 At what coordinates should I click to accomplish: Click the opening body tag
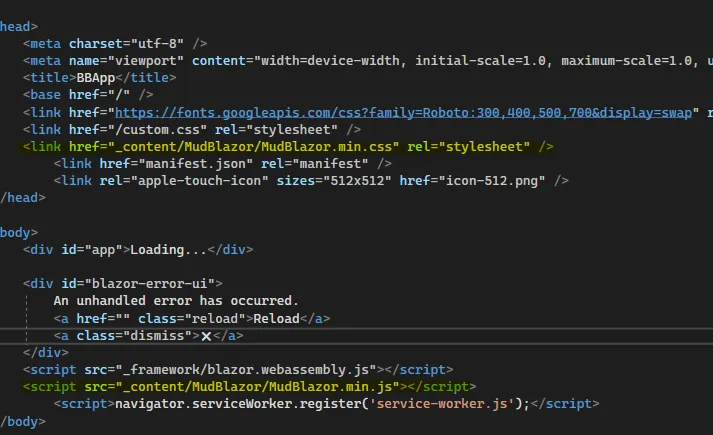[x=19, y=233]
